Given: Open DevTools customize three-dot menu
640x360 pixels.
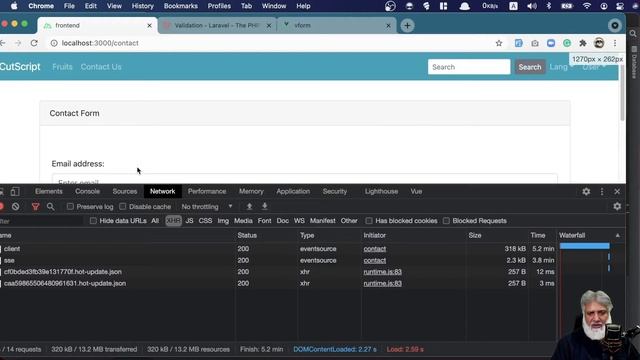Looking at the screenshot, I should (x=602, y=191).
